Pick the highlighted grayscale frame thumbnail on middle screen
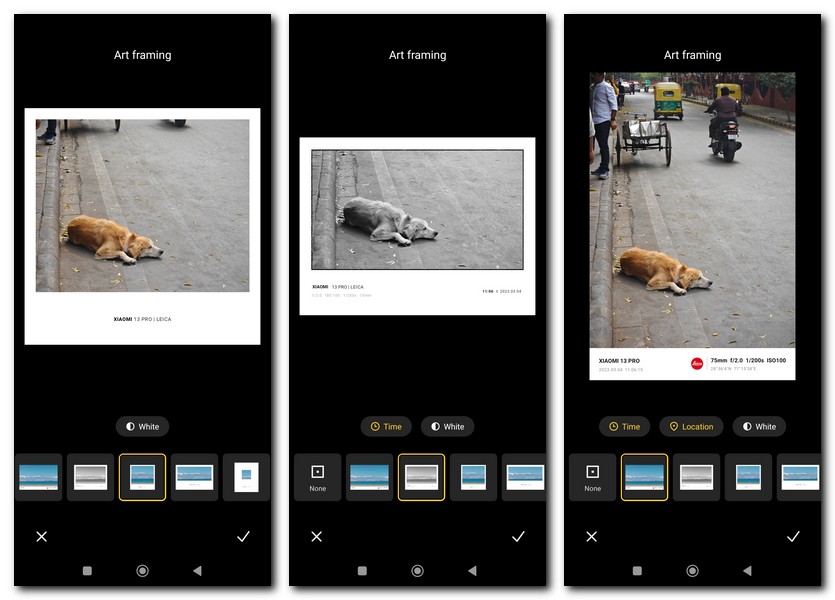The height and width of the screenshot is (600, 835). [x=421, y=477]
